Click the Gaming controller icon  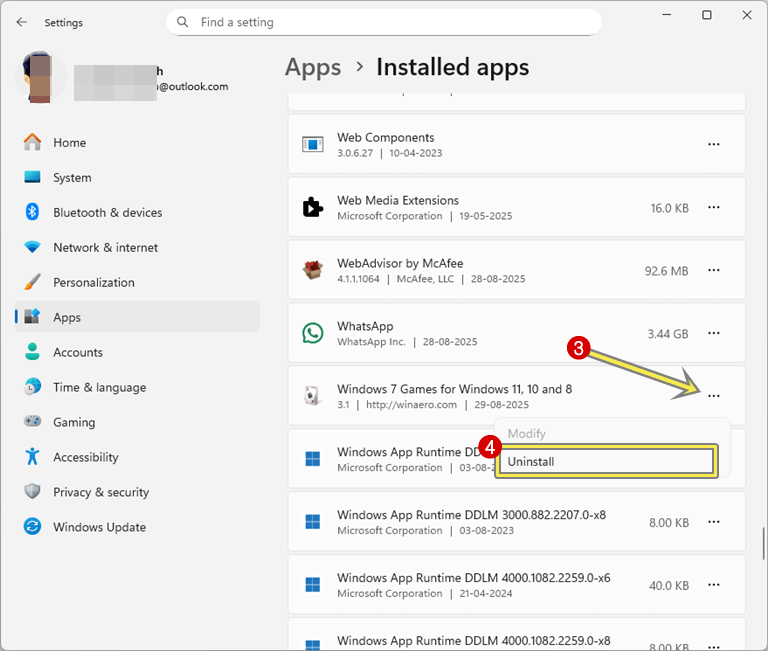click(x=32, y=421)
